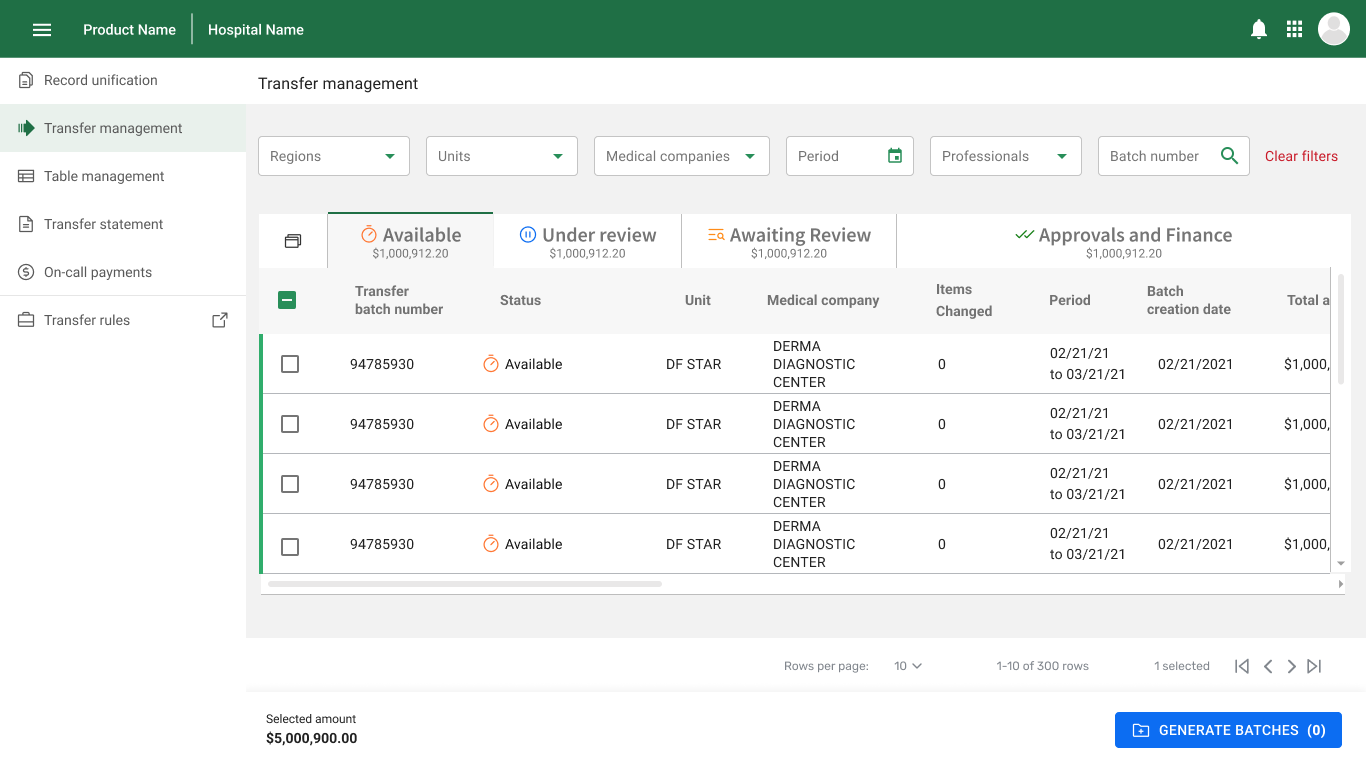The height and width of the screenshot is (768, 1366).
Task: Click the Transfer statement page icon
Action: (26, 224)
